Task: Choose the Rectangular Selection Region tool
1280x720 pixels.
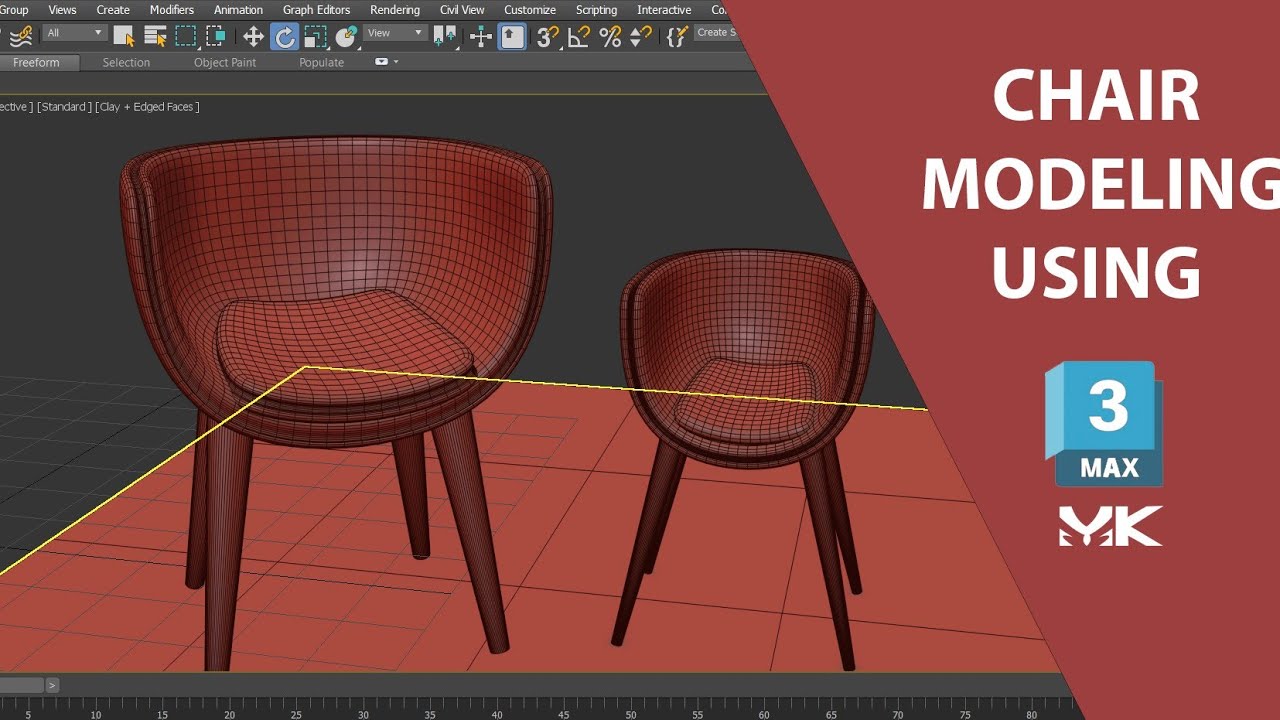Action: pos(186,36)
